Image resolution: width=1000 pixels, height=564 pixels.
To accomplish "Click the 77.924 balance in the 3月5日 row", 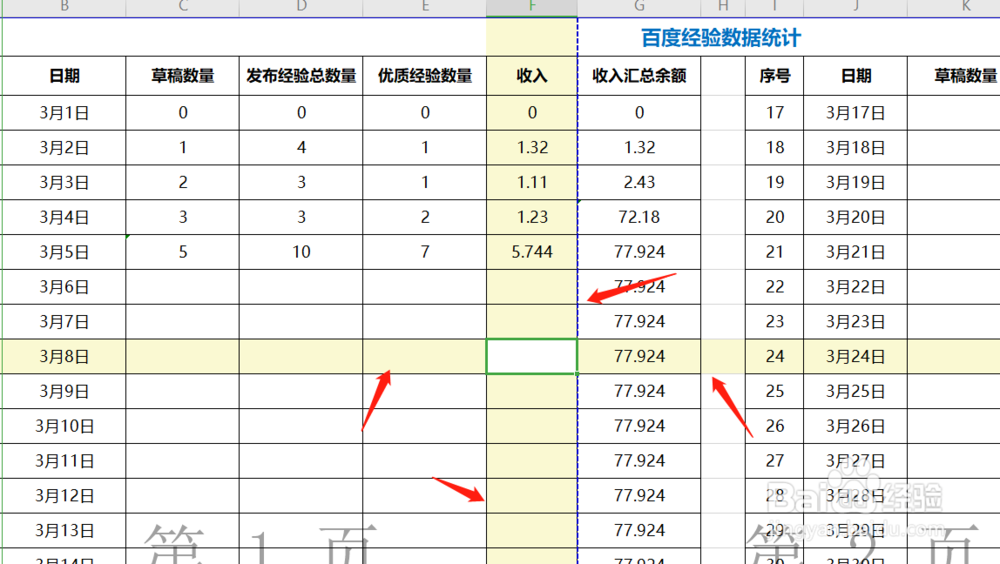I will point(639,252).
